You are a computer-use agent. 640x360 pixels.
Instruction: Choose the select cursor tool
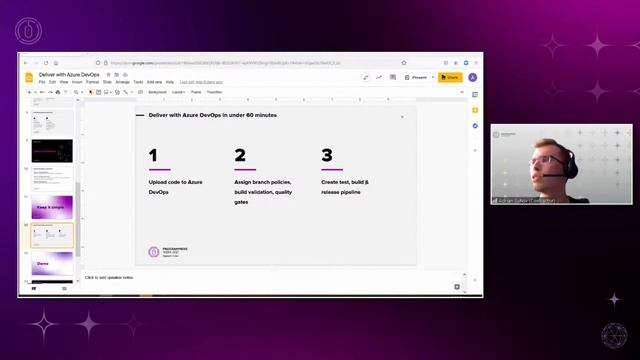click(91, 92)
